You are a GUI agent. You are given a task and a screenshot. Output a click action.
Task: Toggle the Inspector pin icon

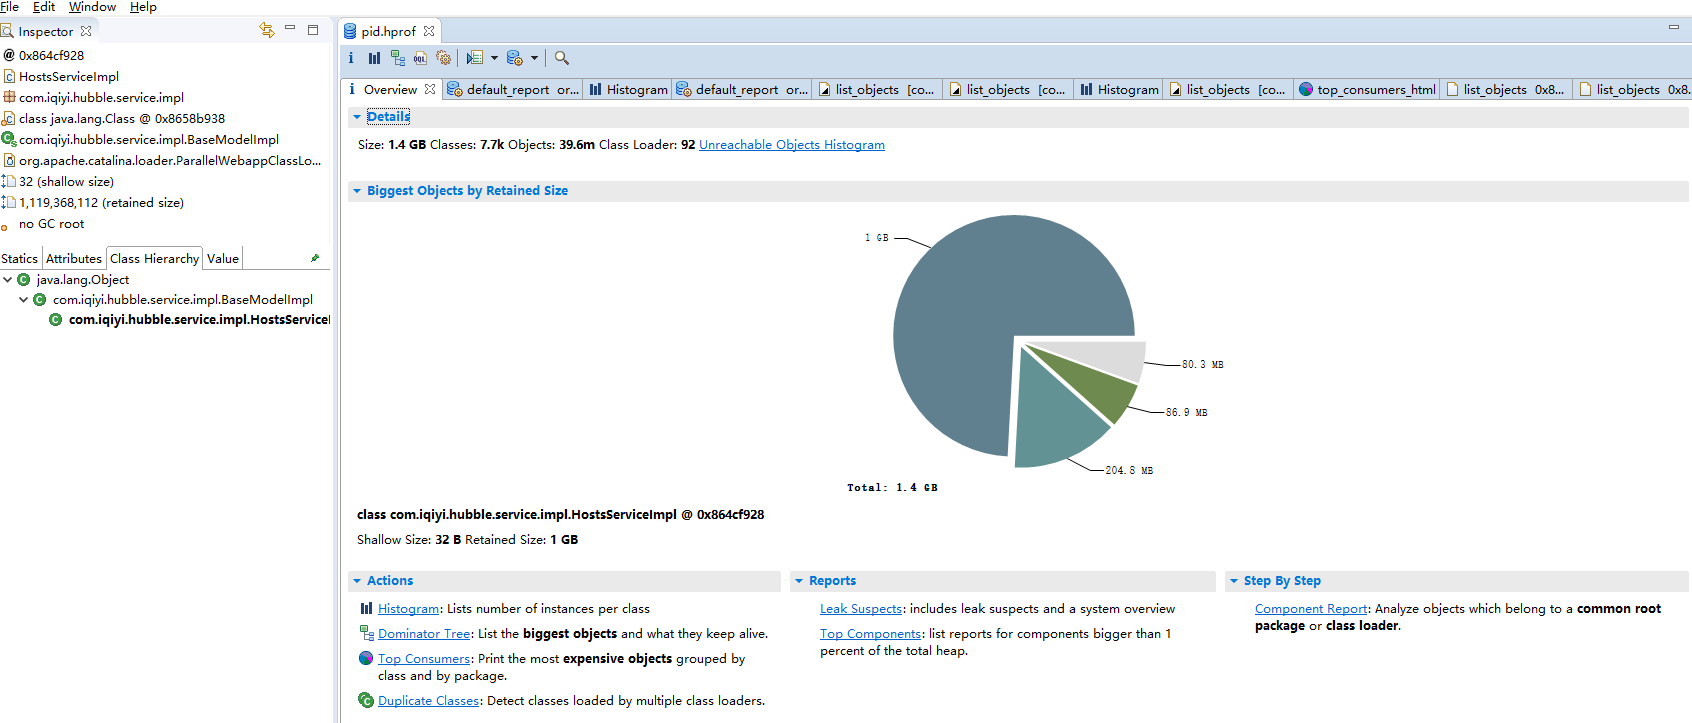pyautogui.click(x=315, y=258)
